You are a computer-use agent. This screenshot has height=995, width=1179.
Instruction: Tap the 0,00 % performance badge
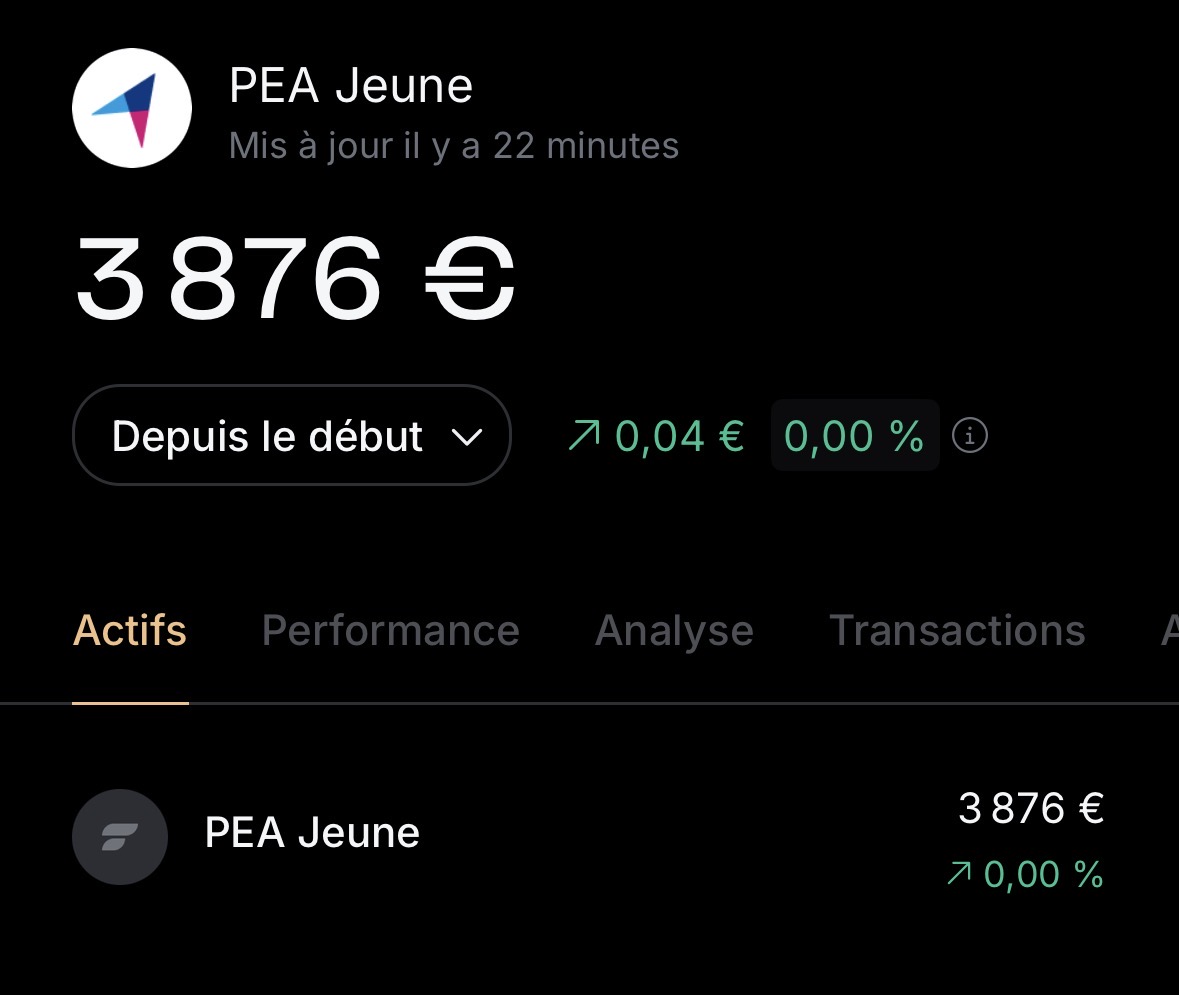tap(854, 436)
